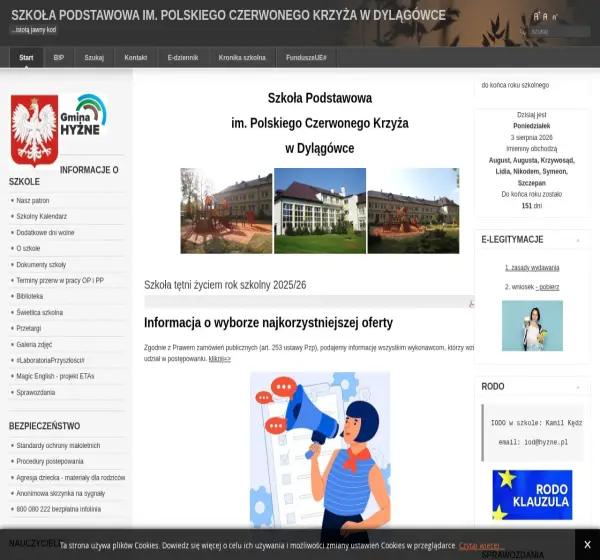Click the E-LEGITYMACJE panel title

(512, 240)
